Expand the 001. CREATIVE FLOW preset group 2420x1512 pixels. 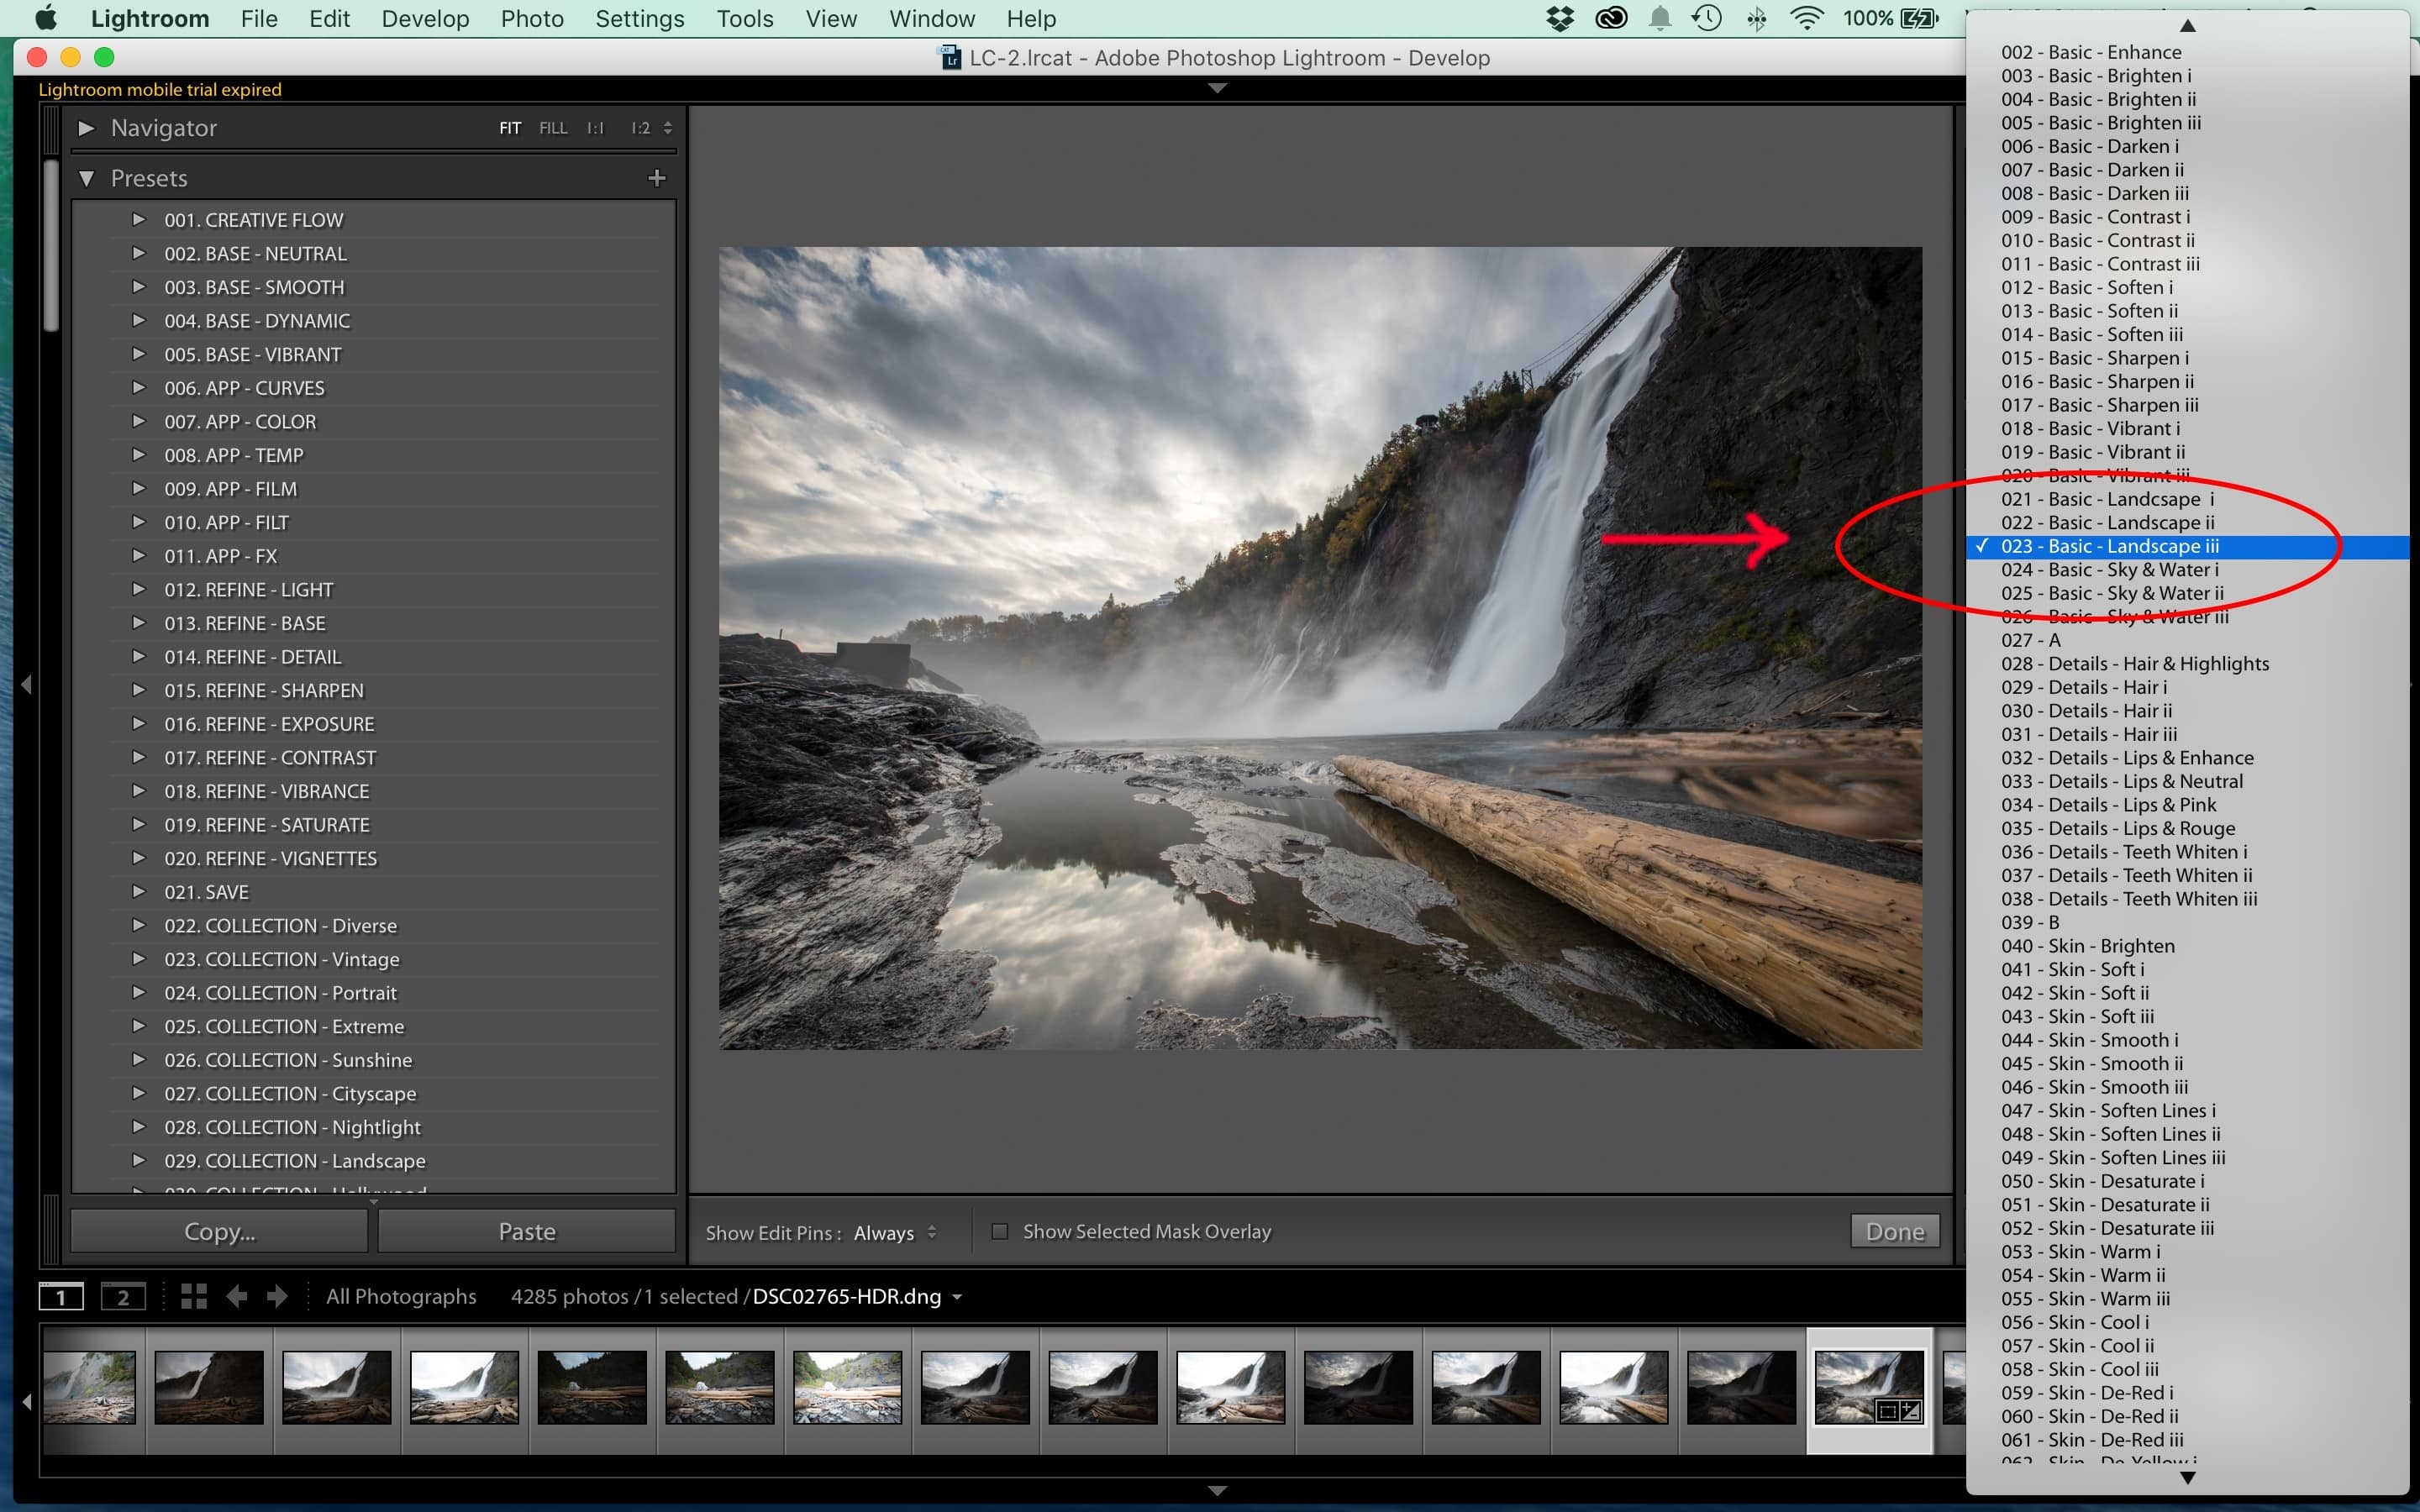coord(138,219)
